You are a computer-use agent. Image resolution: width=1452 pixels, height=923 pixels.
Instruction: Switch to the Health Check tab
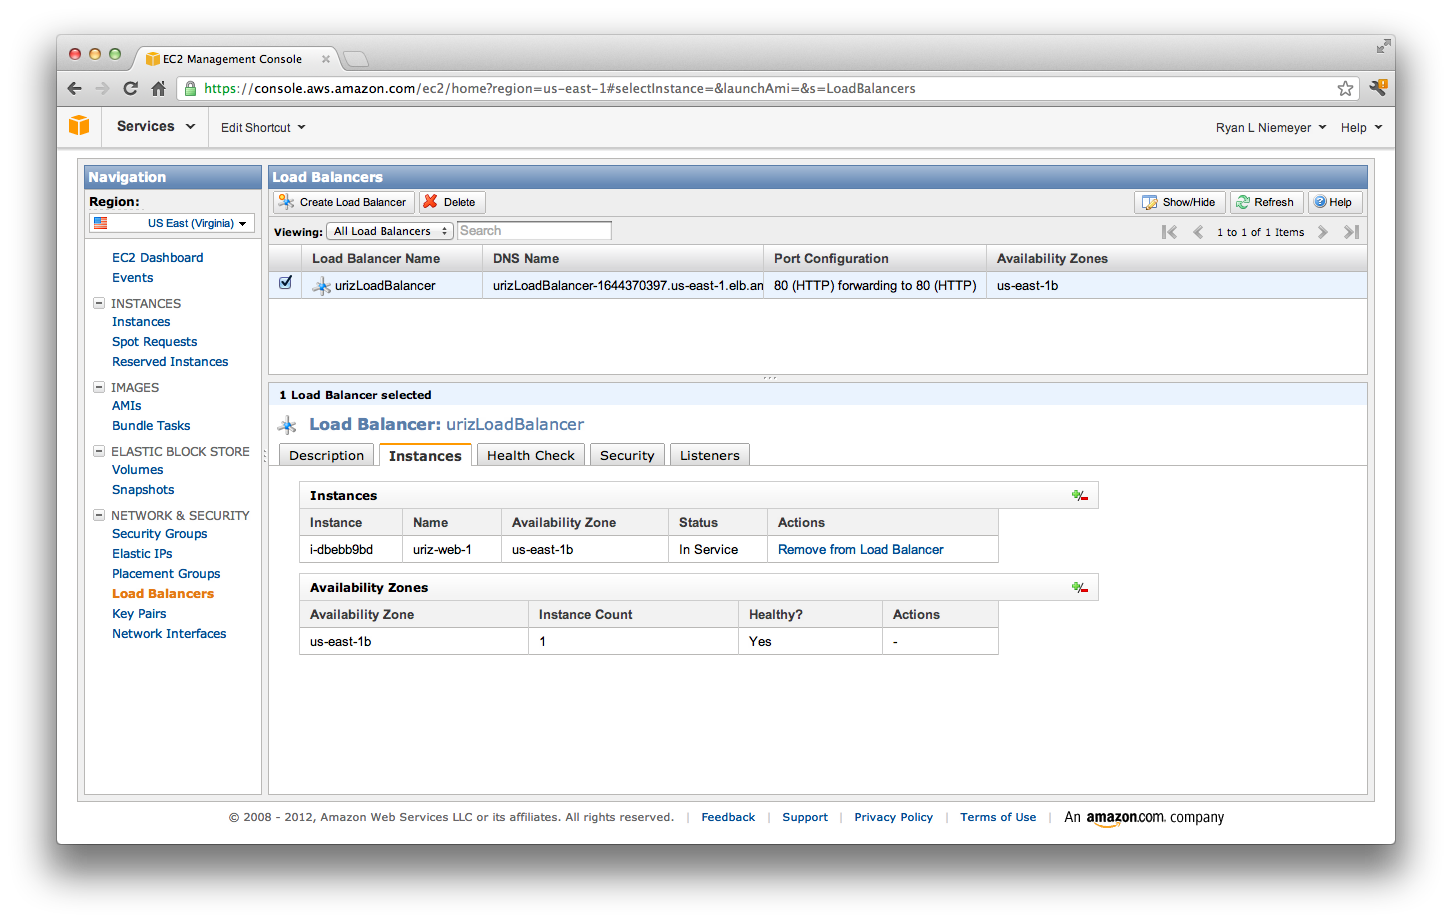(x=530, y=456)
